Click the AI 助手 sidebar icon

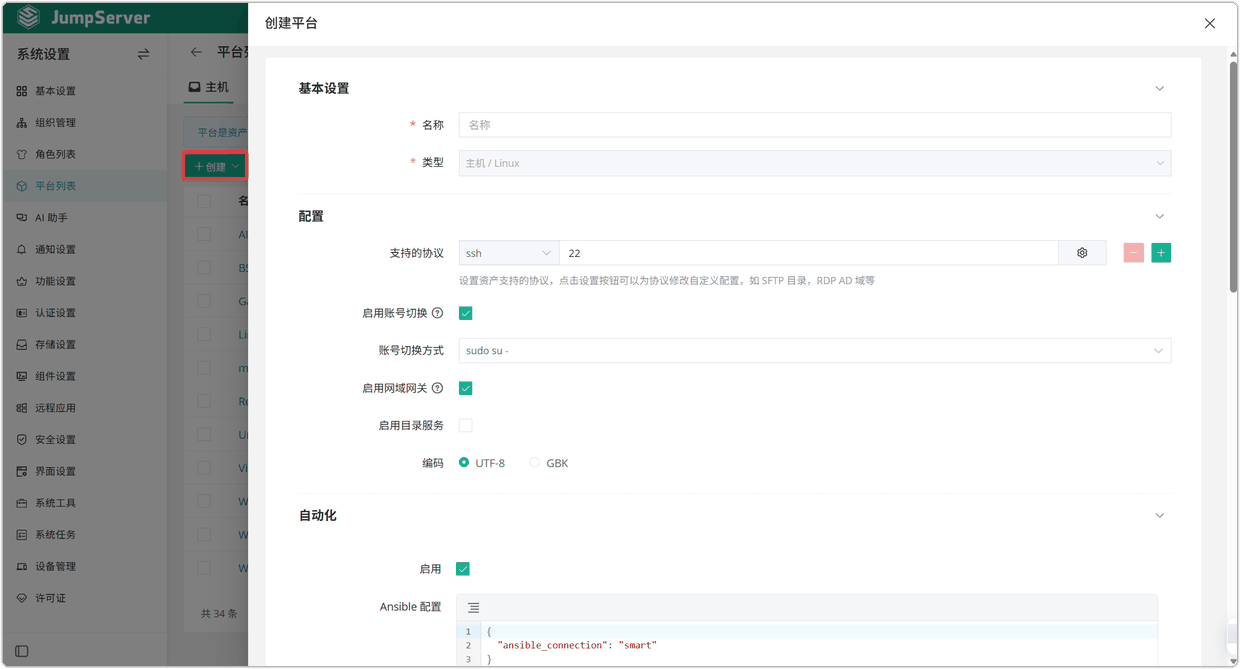pos(22,218)
